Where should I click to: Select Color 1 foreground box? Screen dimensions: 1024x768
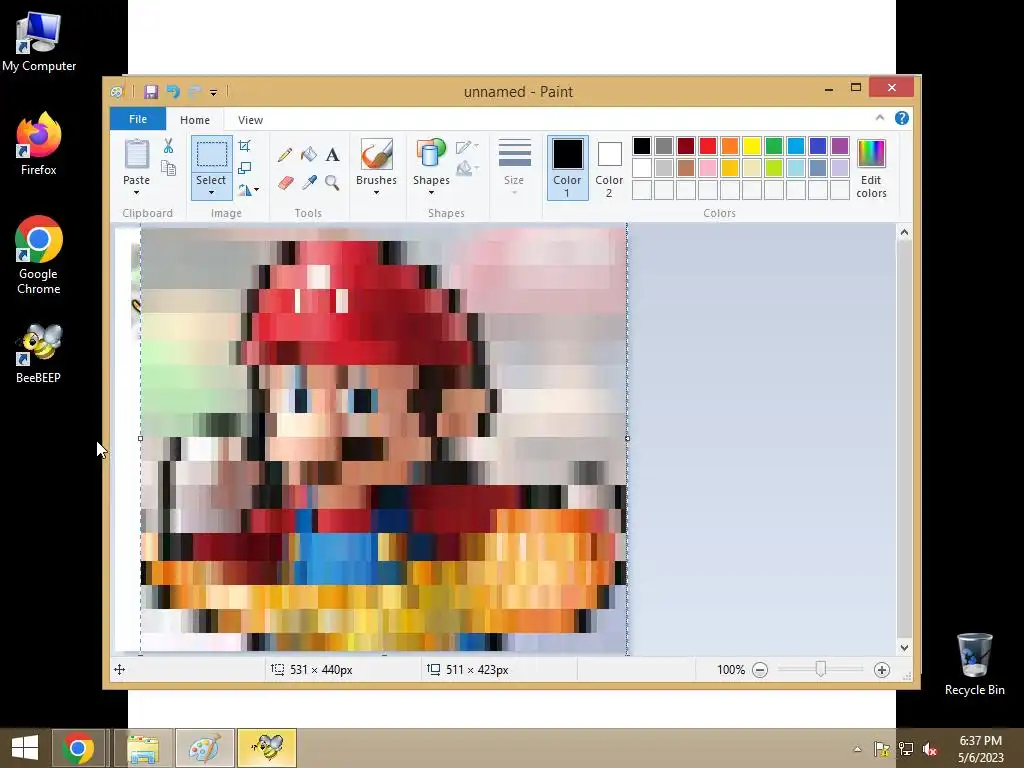(x=568, y=168)
